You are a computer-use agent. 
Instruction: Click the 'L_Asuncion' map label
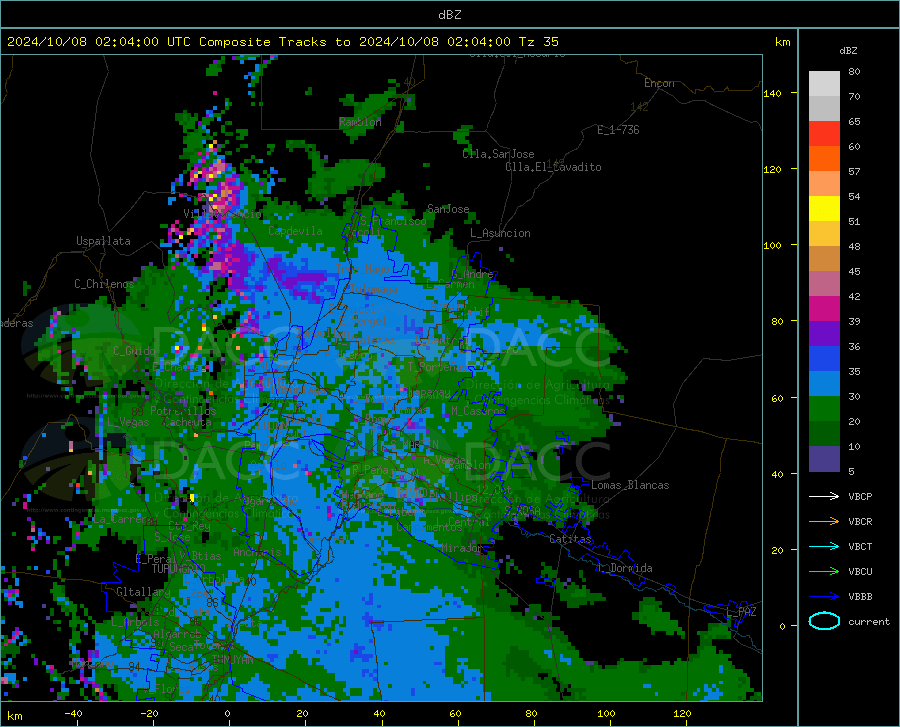pyautogui.click(x=500, y=233)
